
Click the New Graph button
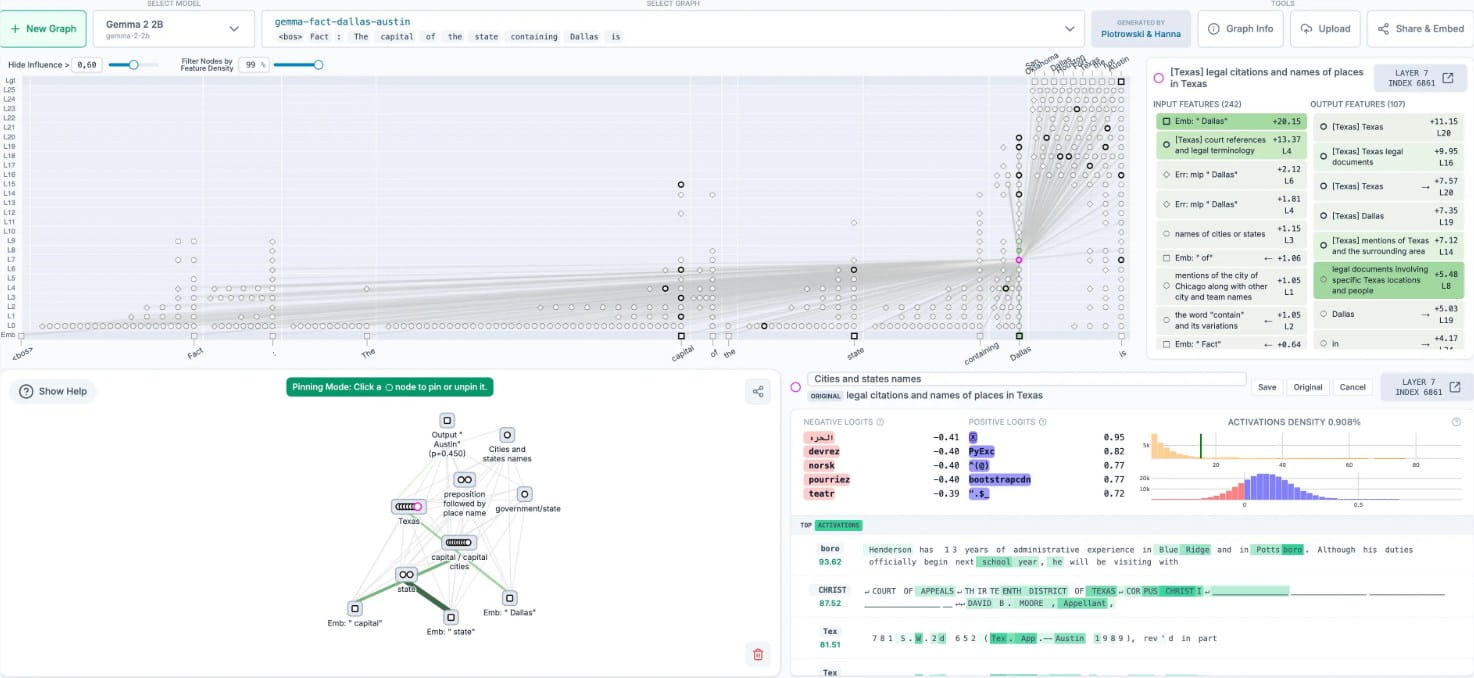point(44,29)
